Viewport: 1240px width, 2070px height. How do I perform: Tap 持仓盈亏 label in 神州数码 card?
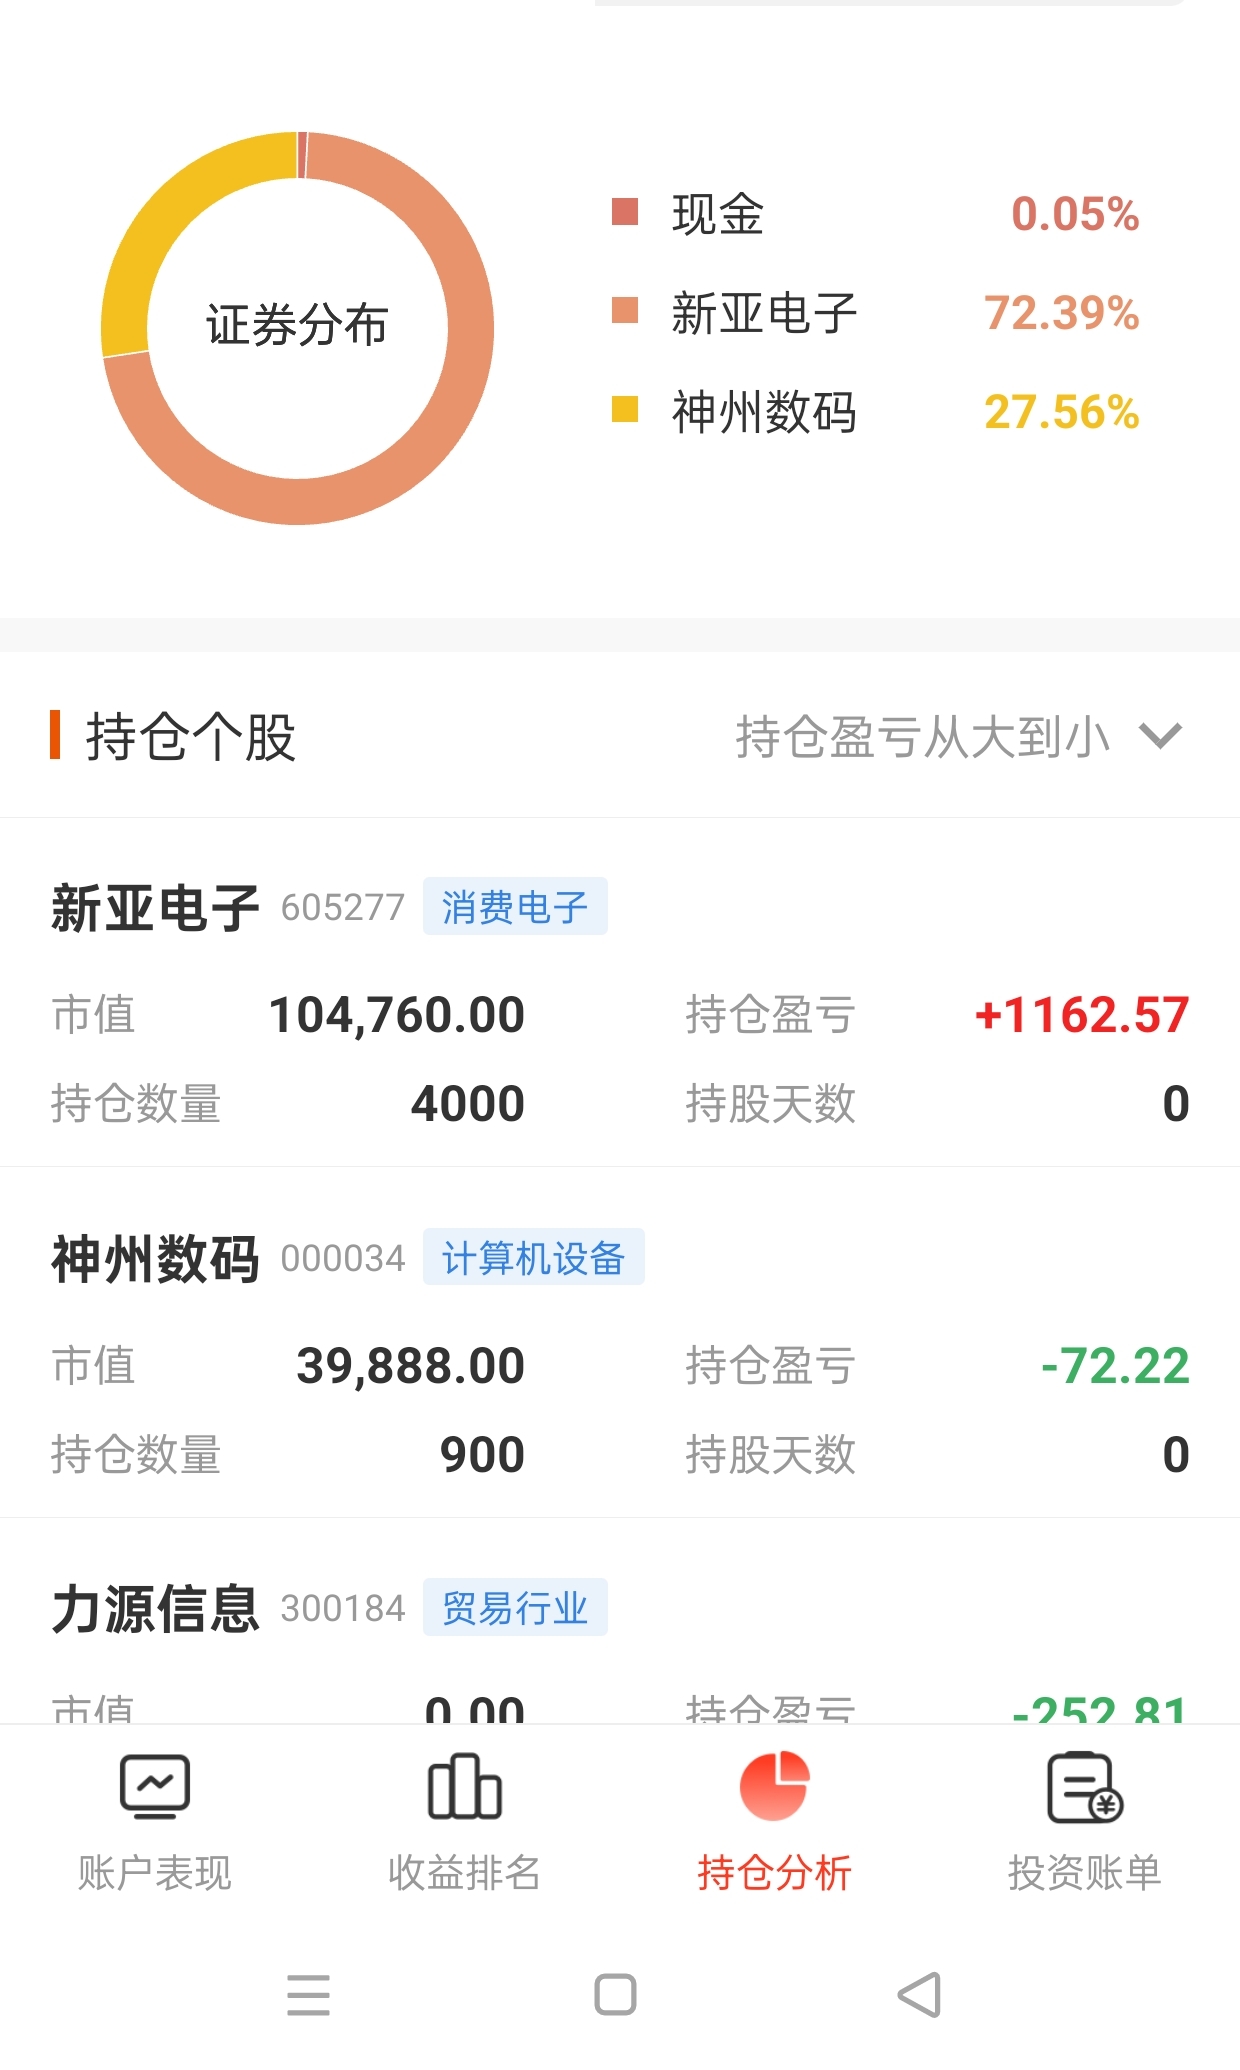click(x=771, y=1367)
